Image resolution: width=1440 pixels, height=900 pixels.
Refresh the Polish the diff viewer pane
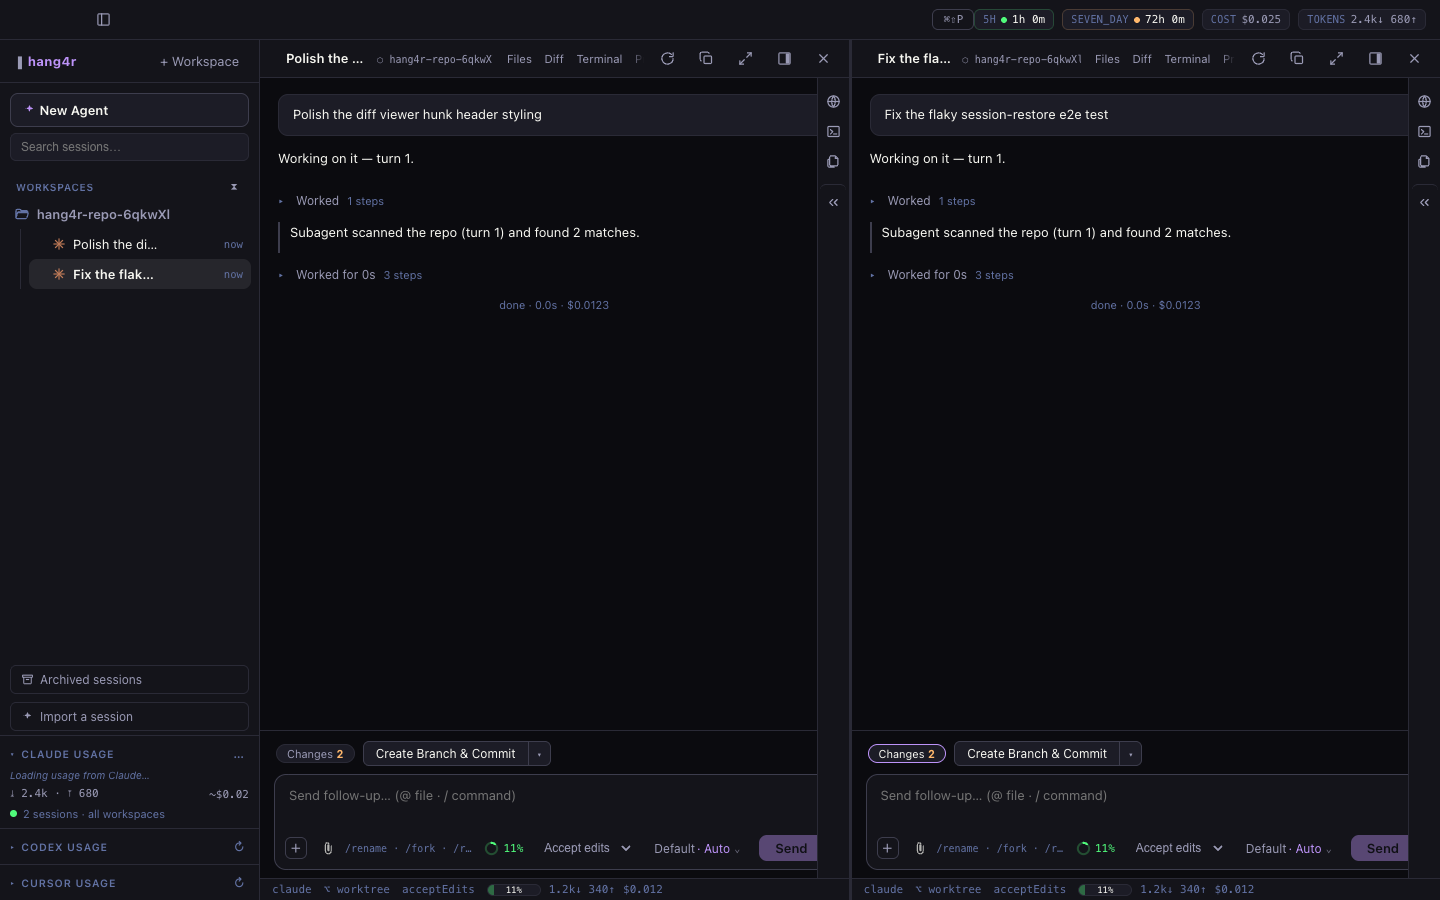coord(667,58)
